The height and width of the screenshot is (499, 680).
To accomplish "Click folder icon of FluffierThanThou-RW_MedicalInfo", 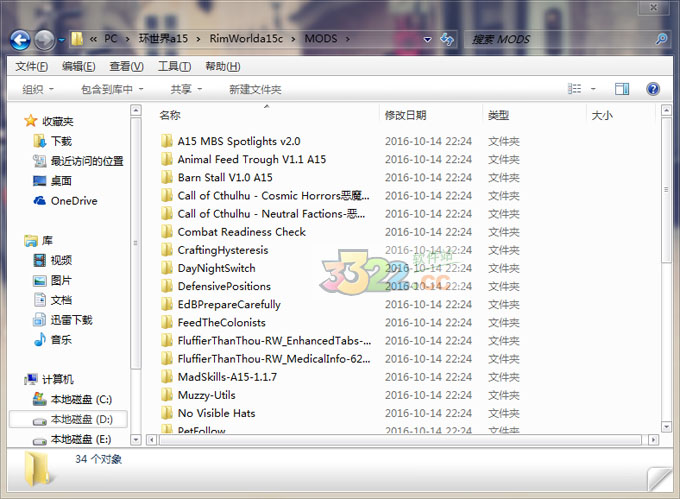I will [x=167, y=359].
